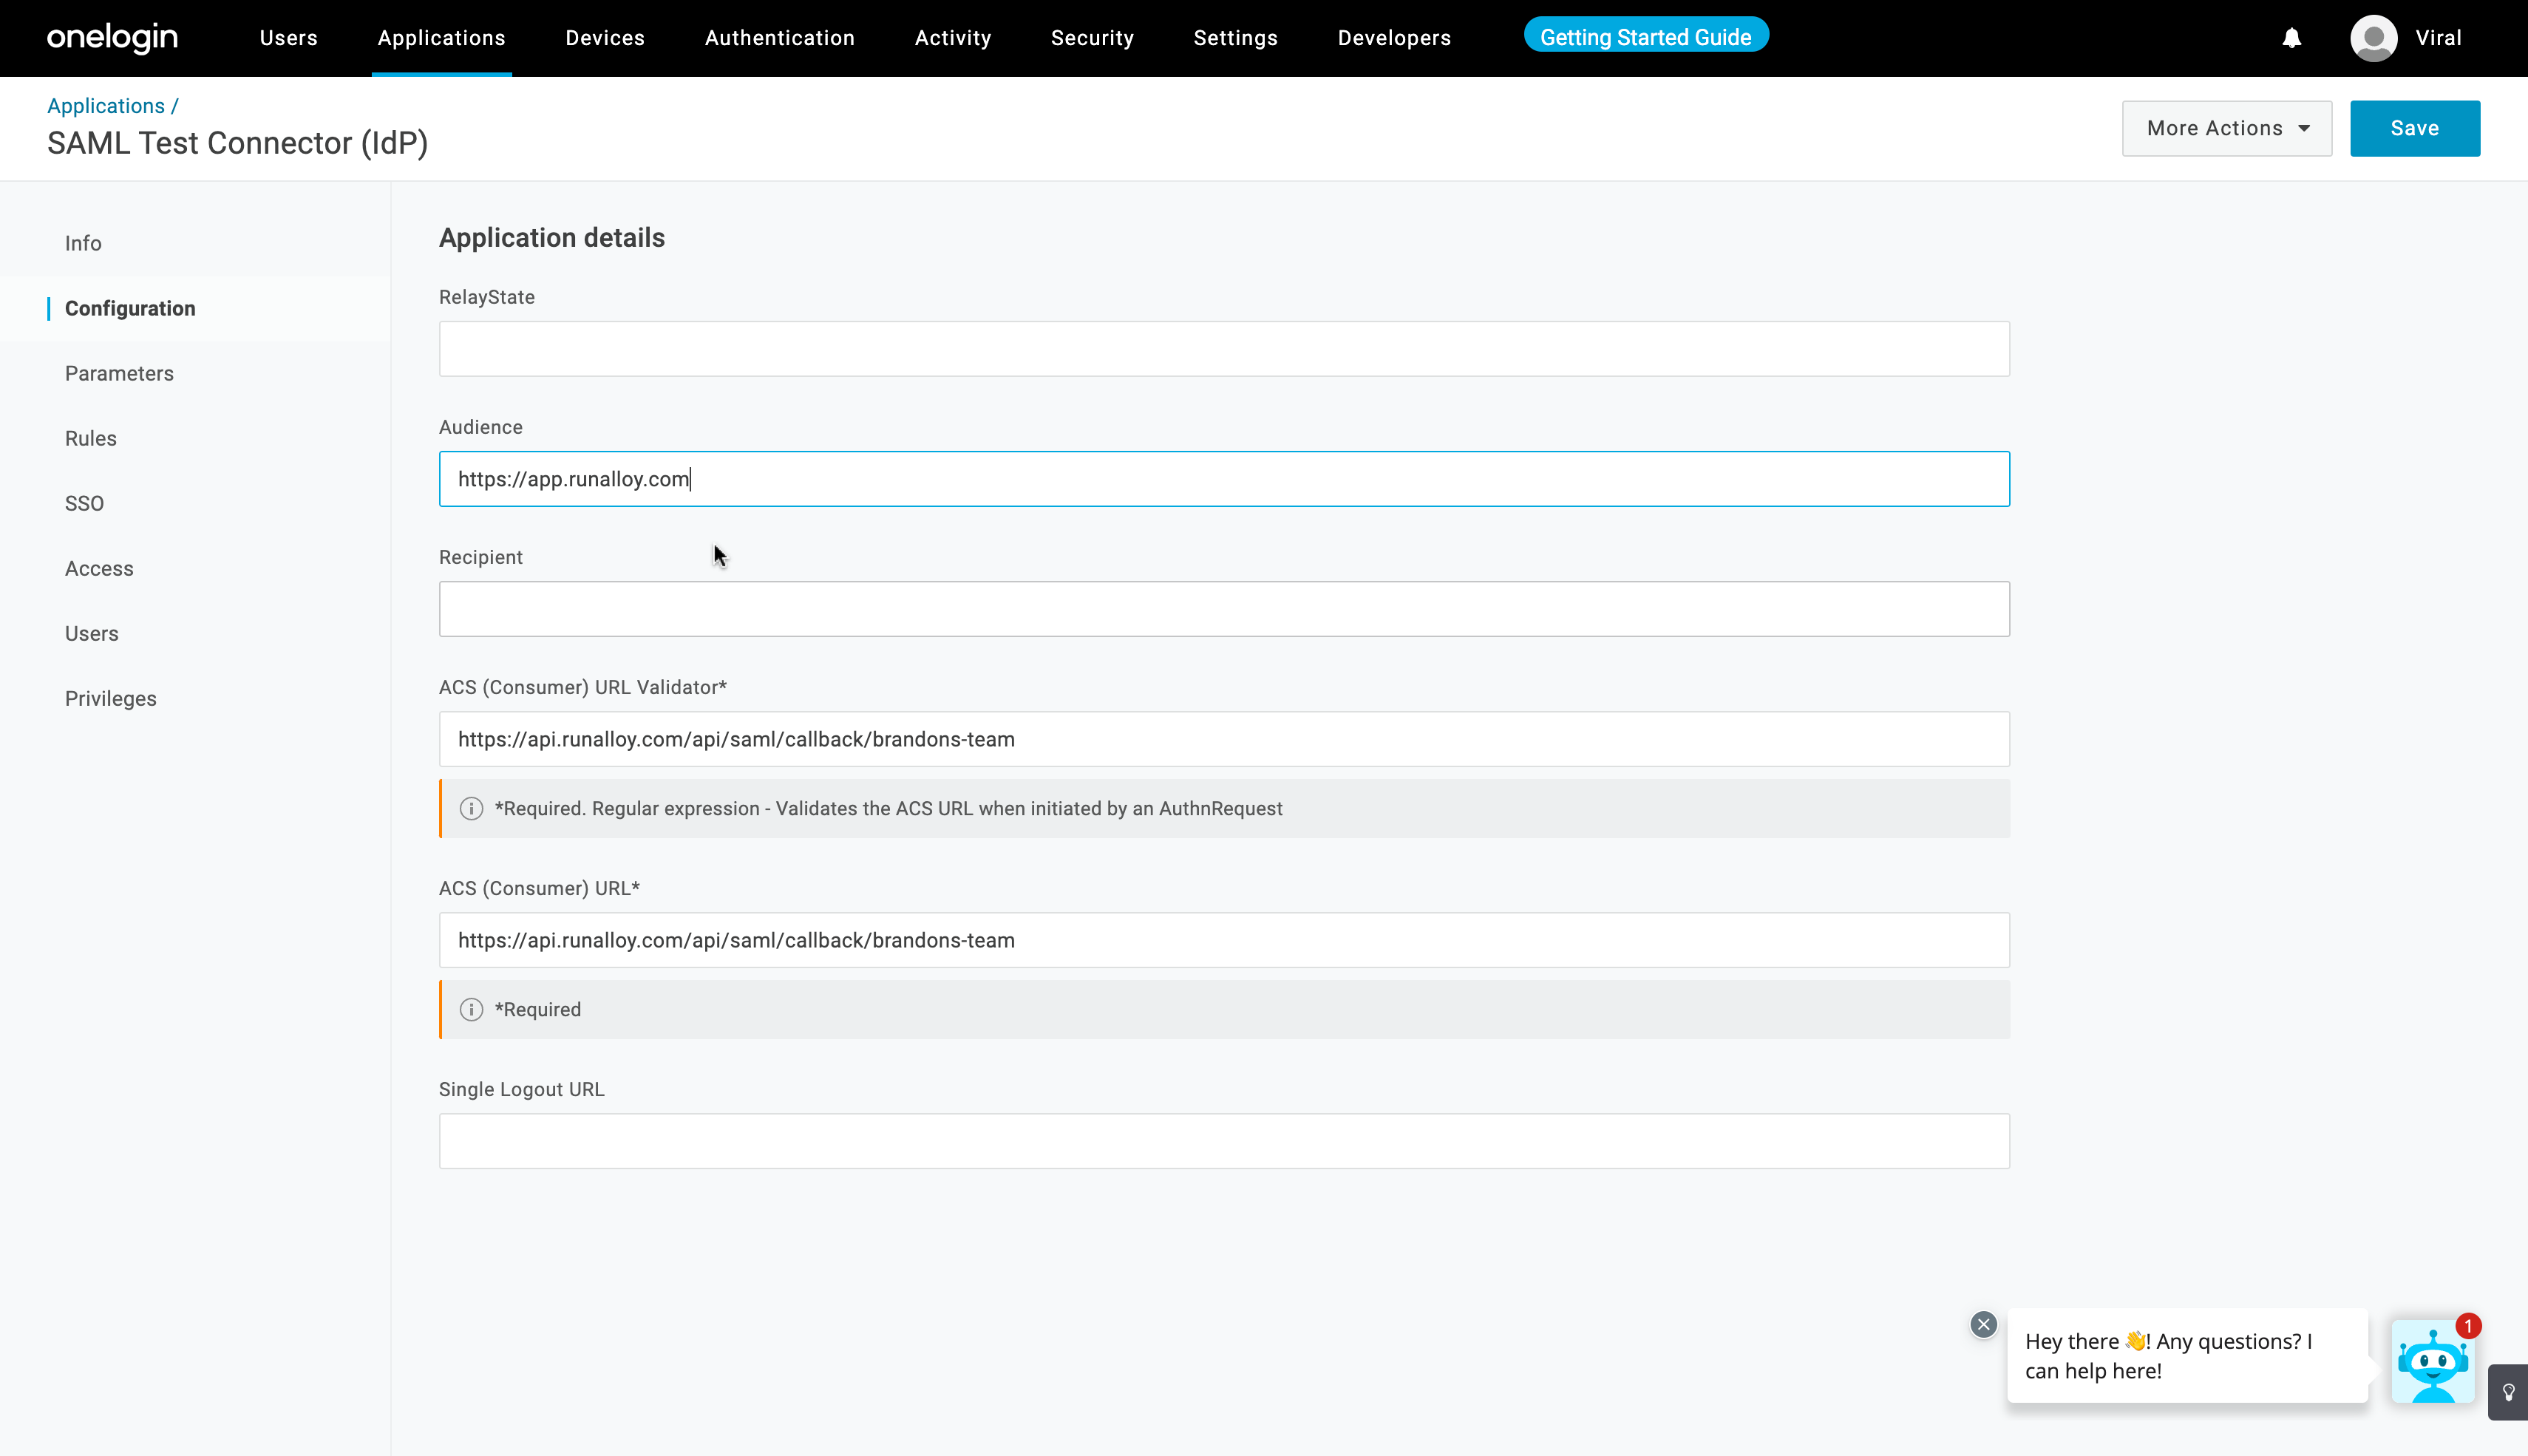Switch to the Parameters tab
The image size is (2528, 1456).
point(119,373)
